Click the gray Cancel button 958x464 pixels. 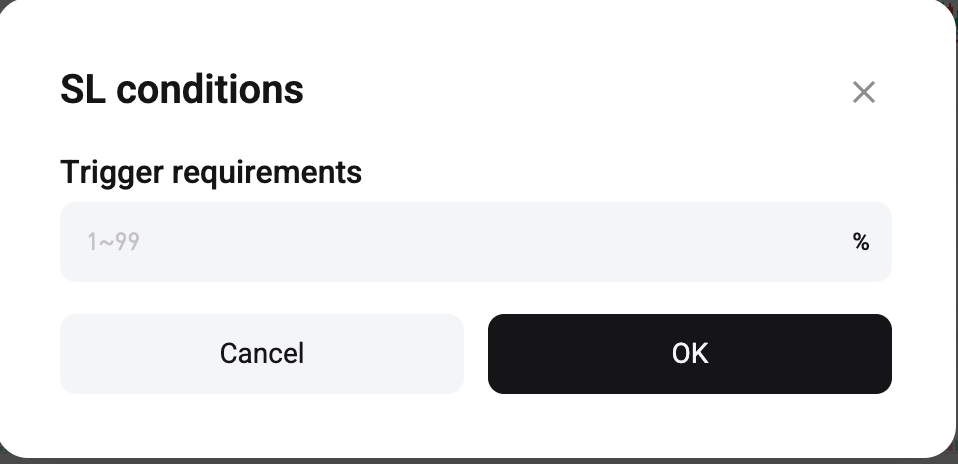[262, 354]
